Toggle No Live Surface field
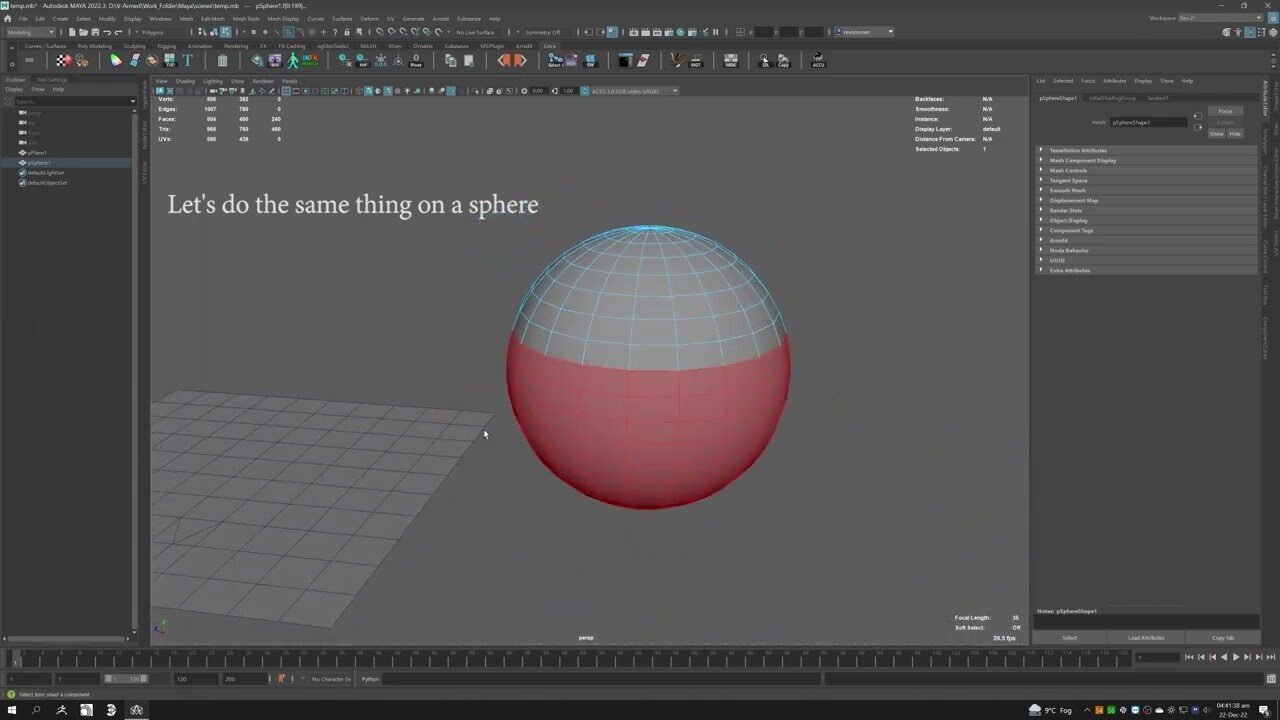1280x720 pixels. pos(476,32)
